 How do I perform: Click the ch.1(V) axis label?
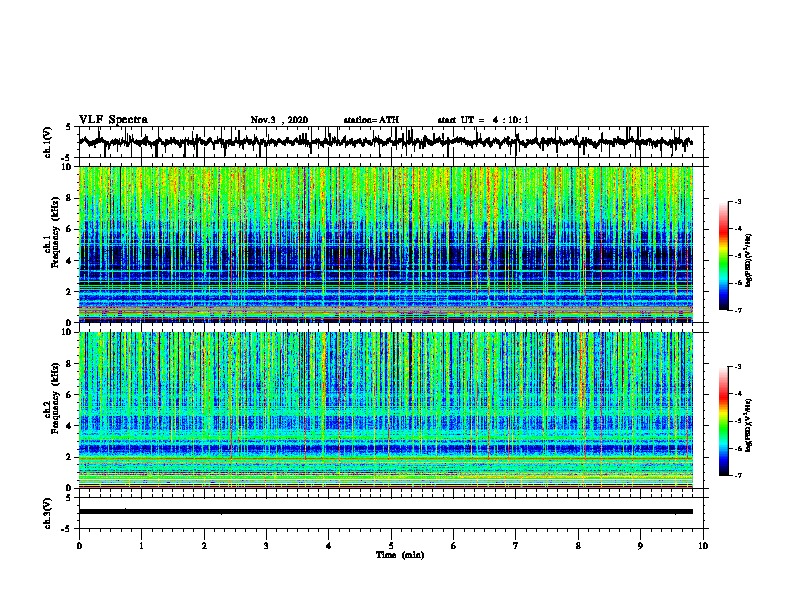[48, 142]
